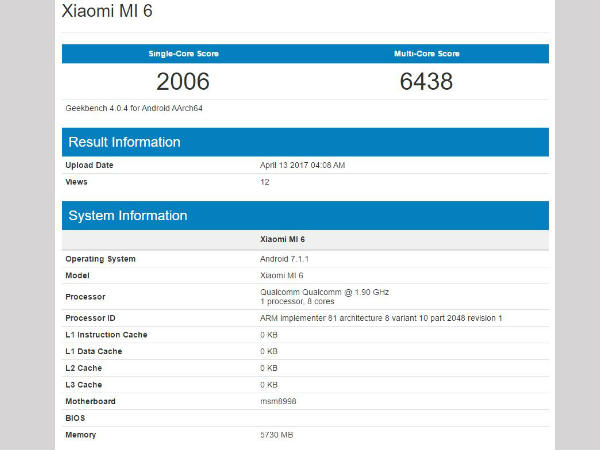The height and width of the screenshot is (450, 600).
Task: Select the L1 Instruction Cache label
Action: [106, 335]
